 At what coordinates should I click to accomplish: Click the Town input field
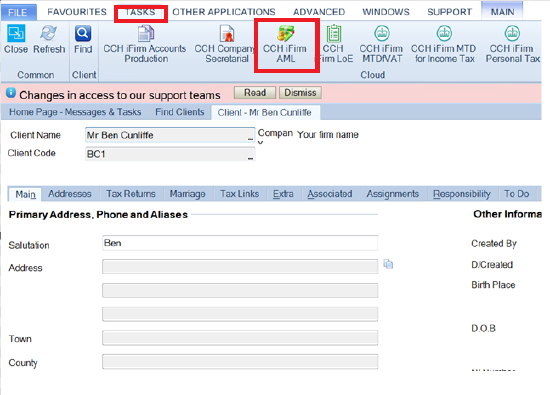coord(240,338)
